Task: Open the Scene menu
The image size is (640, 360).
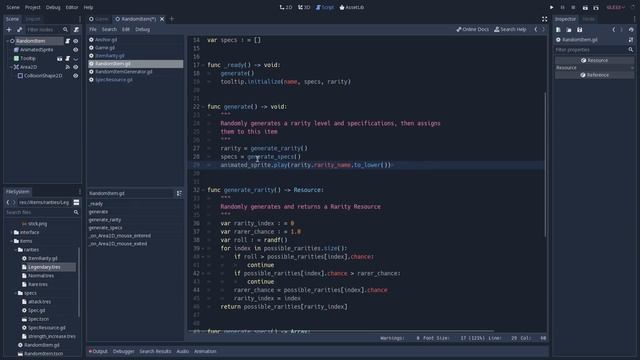Action: click(x=13, y=7)
